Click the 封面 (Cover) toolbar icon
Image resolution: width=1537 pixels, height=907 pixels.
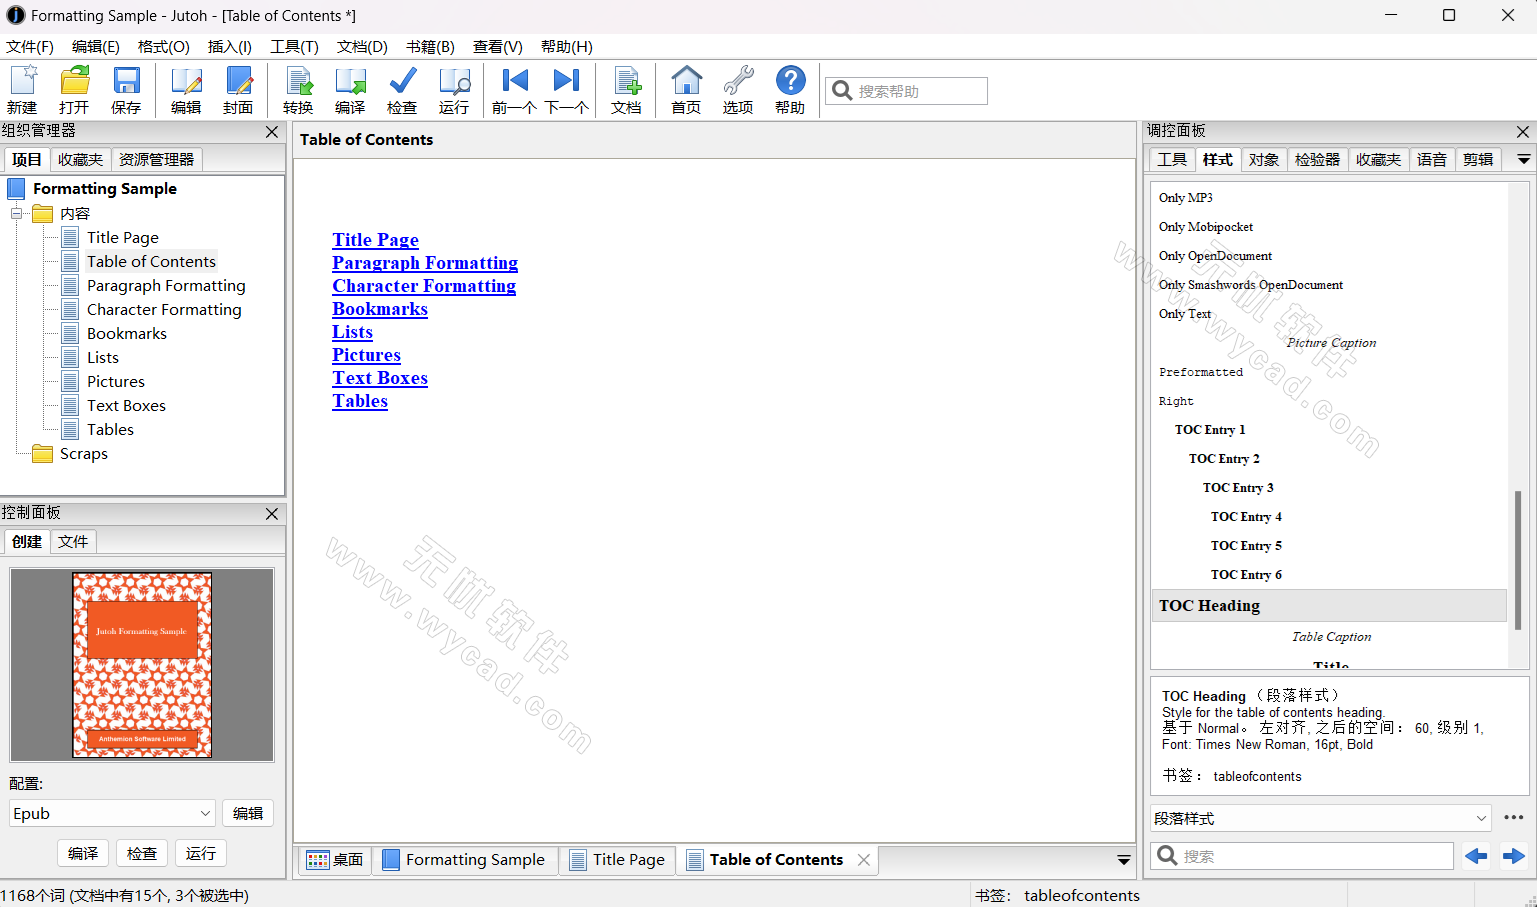pyautogui.click(x=238, y=90)
